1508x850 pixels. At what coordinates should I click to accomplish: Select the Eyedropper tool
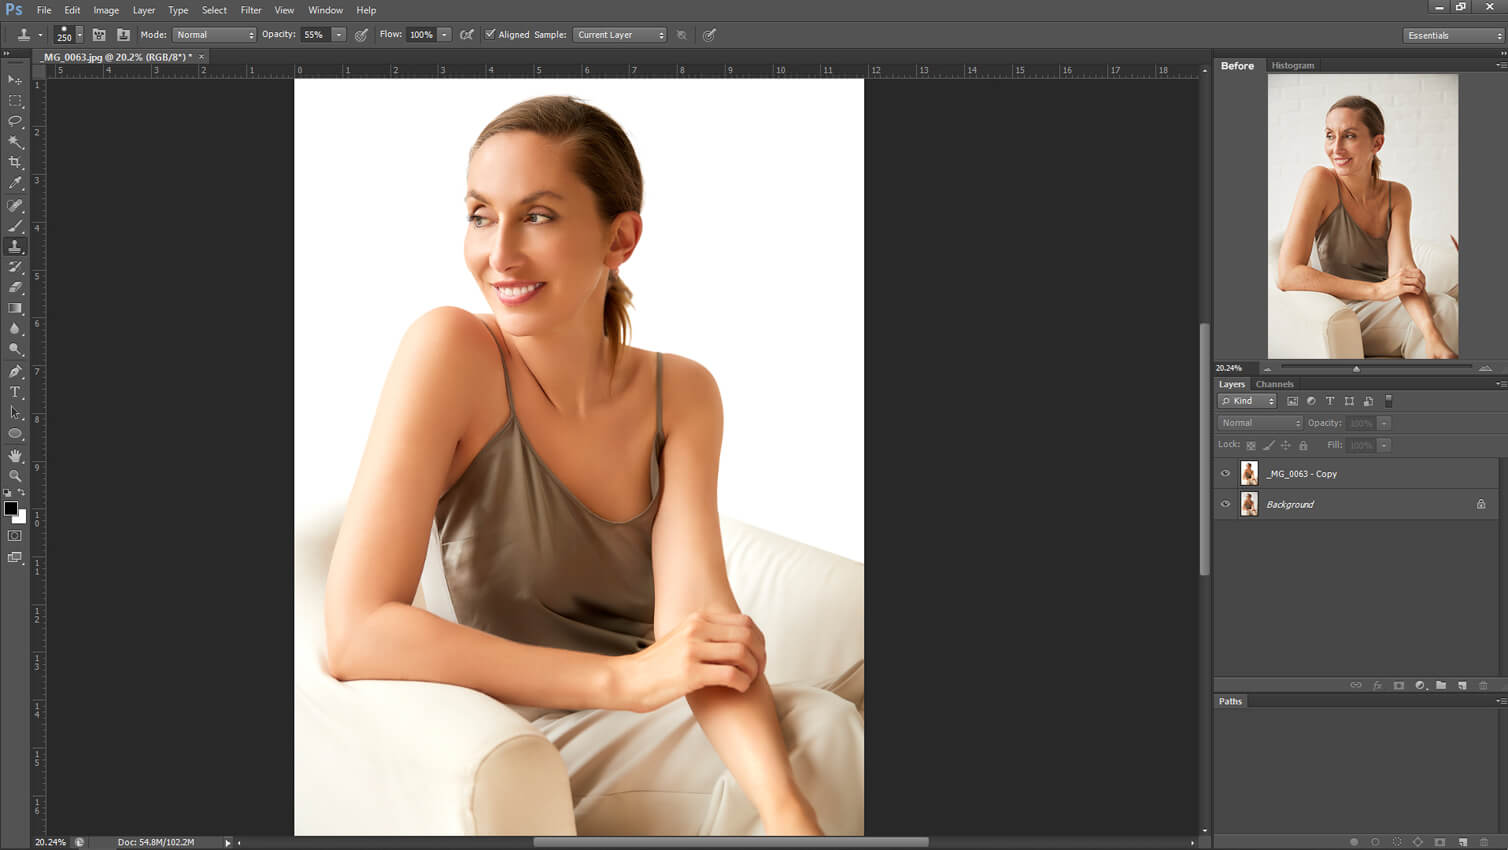click(x=15, y=183)
